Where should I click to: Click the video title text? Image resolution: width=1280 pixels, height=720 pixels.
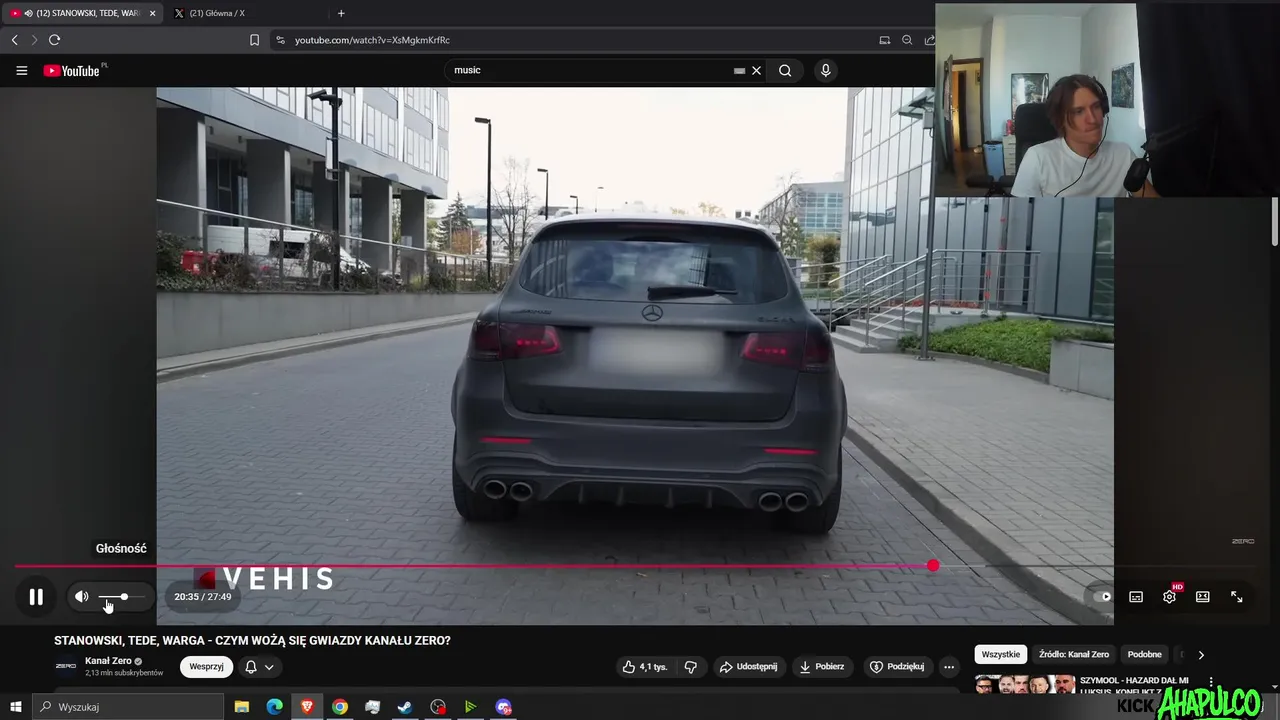pyautogui.click(x=252, y=640)
